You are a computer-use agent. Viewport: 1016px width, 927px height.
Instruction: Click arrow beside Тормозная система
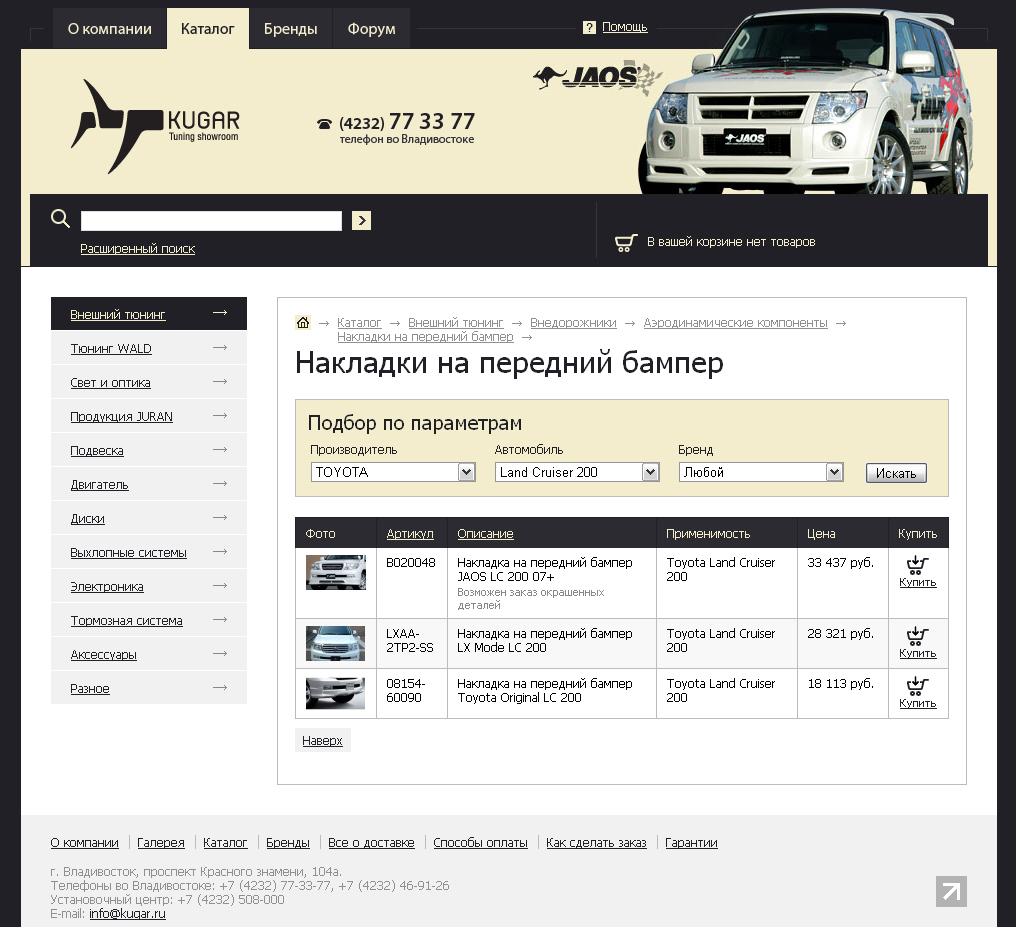coord(220,619)
